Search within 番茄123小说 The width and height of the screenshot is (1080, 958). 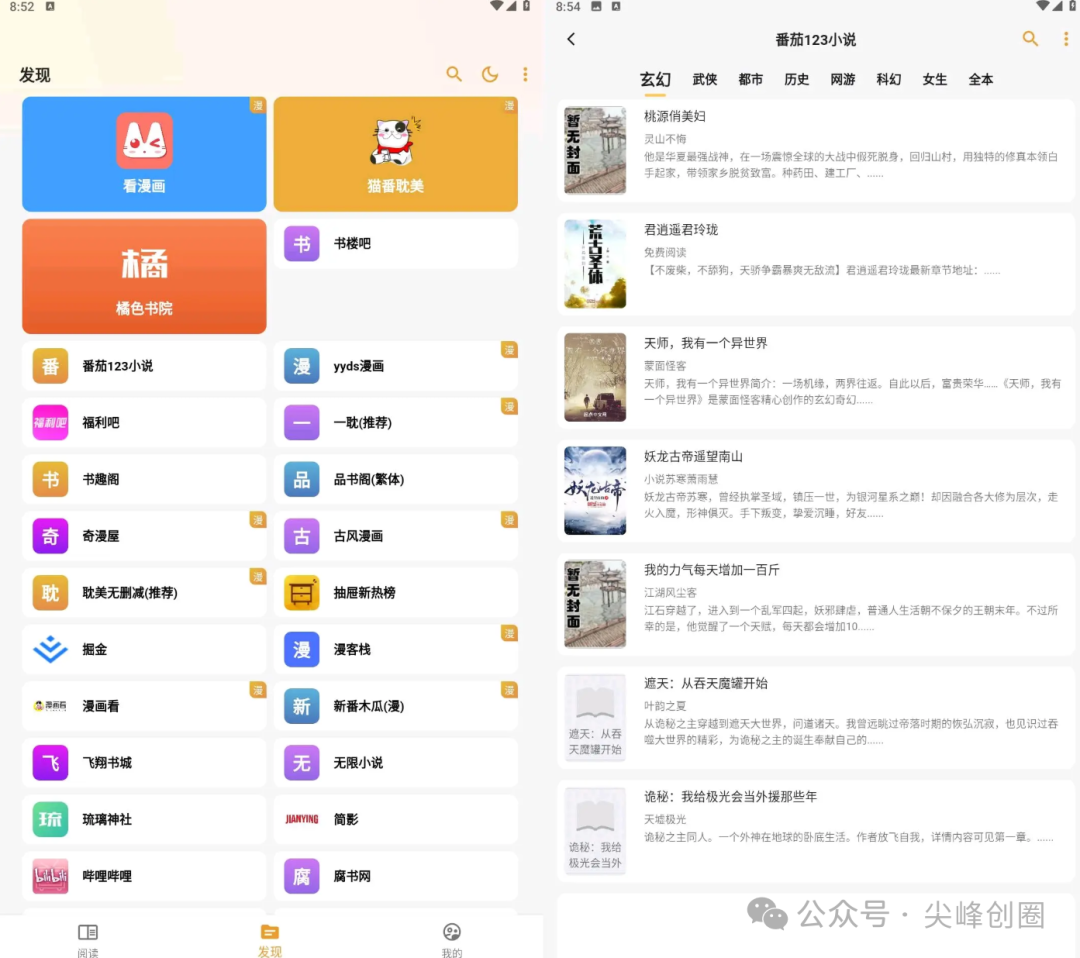click(1030, 39)
